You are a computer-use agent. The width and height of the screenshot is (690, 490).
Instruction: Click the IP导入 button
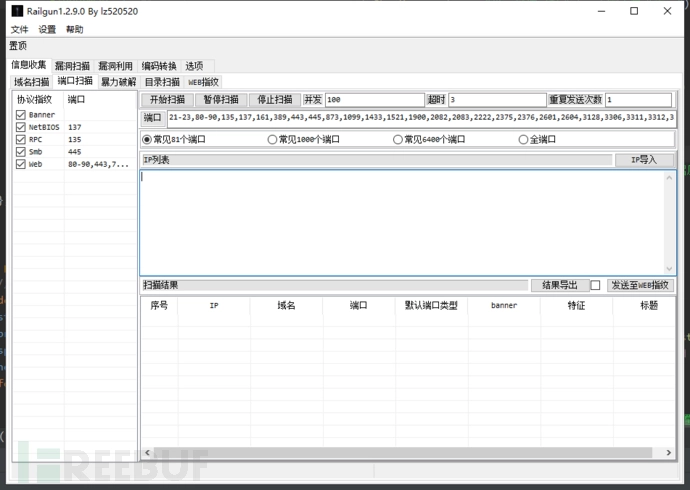pyautogui.click(x=644, y=160)
